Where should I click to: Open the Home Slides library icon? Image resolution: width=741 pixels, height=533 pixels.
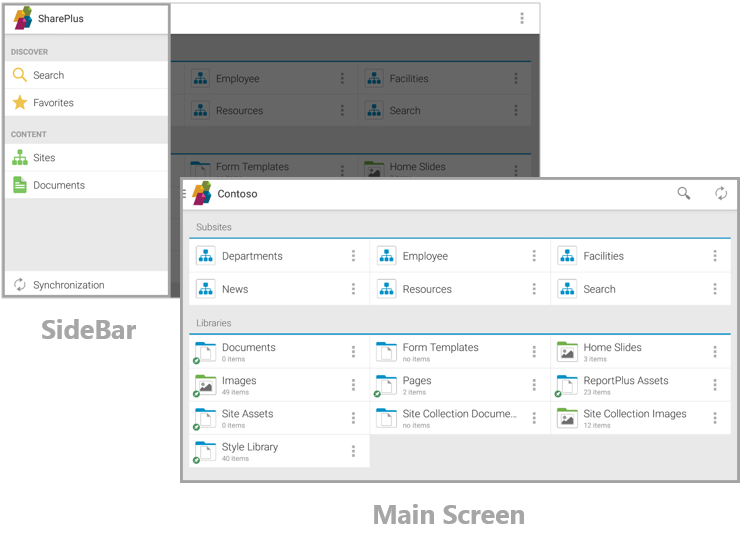[x=568, y=352]
